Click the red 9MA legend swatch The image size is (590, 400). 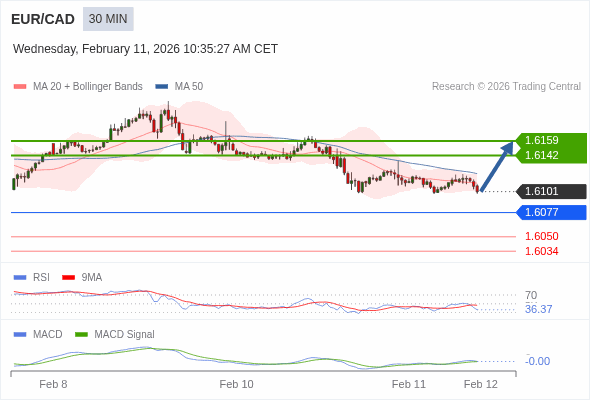[68, 278]
